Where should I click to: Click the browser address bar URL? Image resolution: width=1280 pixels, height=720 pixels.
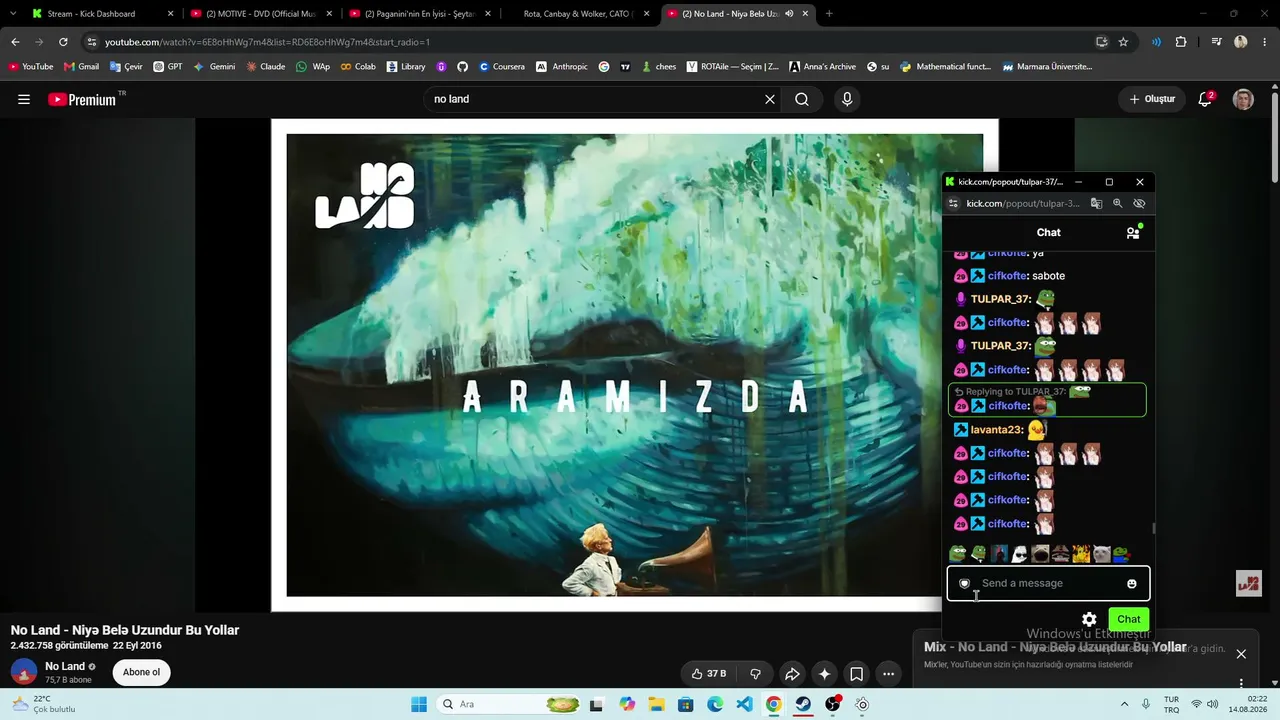coord(267,42)
